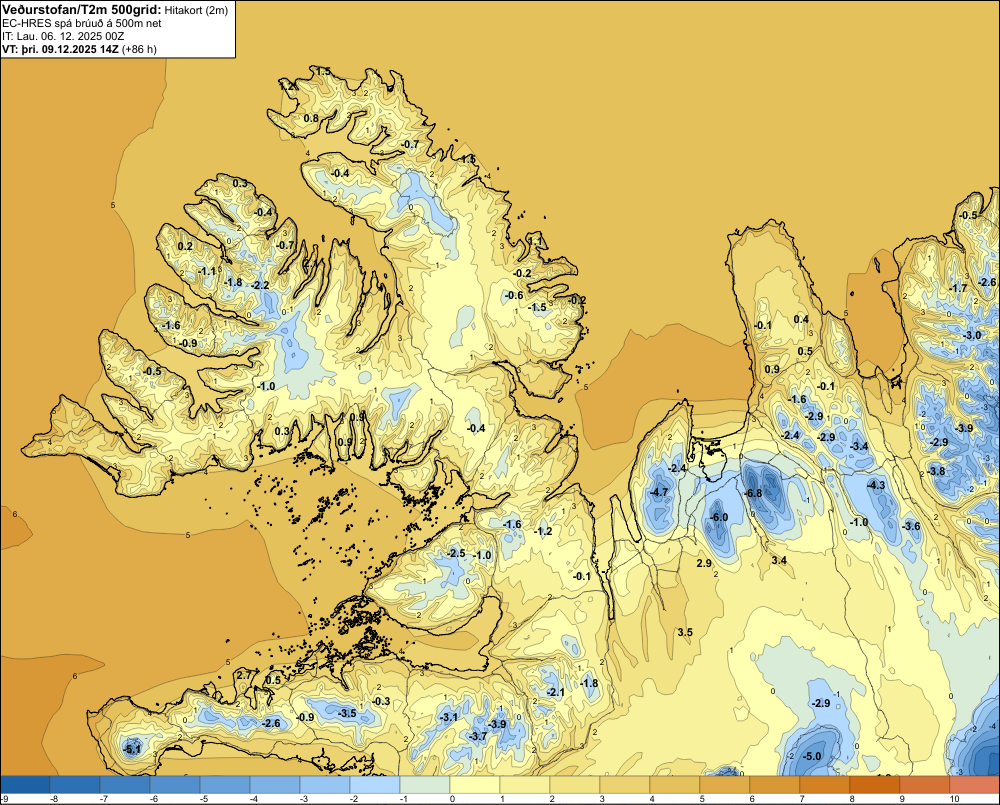Click the -1.7 temperature label

click(x=959, y=289)
